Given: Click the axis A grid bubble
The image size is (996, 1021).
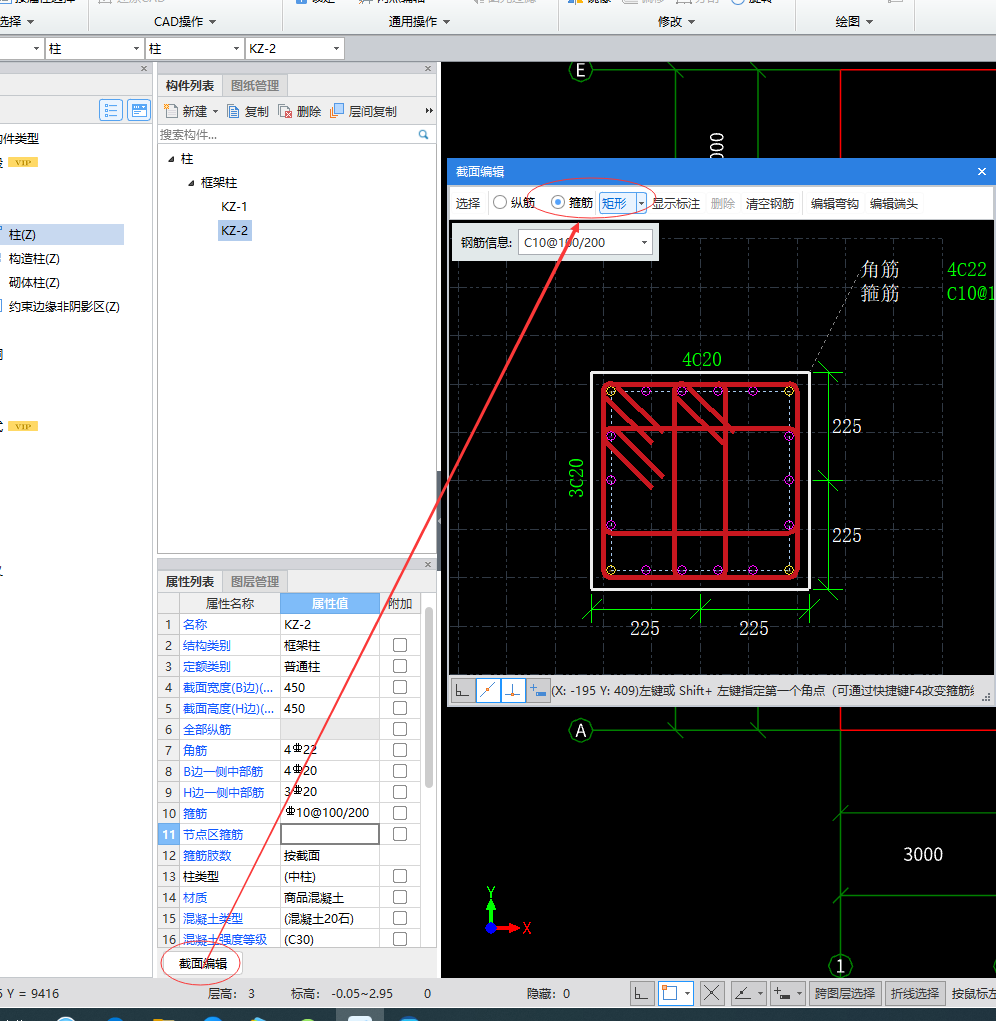Looking at the screenshot, I should click(x=580, y=731).
